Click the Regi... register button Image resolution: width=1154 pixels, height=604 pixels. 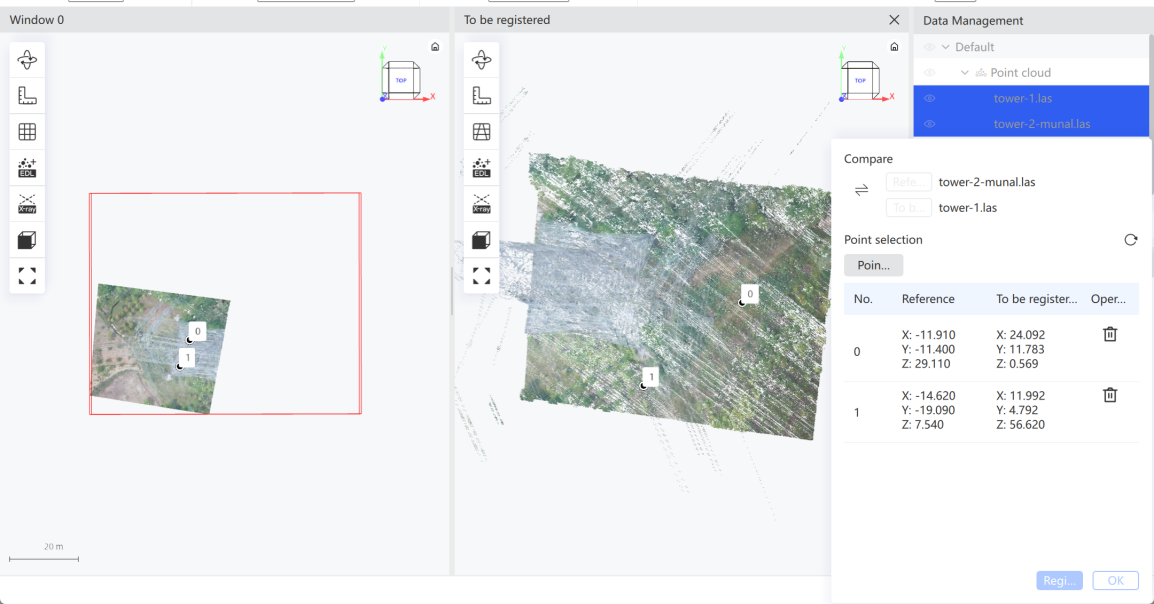point(1059,580)
